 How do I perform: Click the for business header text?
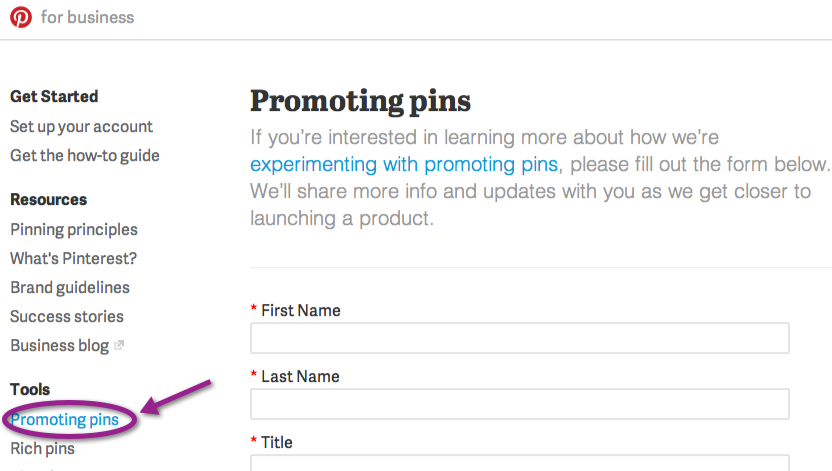tap(88, 18)
